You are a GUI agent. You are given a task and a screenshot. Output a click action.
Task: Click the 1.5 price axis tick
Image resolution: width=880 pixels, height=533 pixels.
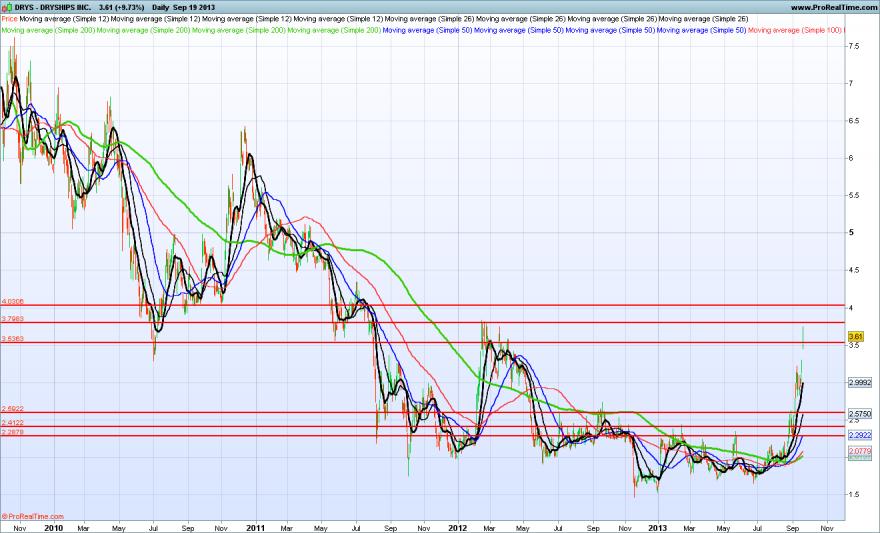click(854, 495)
